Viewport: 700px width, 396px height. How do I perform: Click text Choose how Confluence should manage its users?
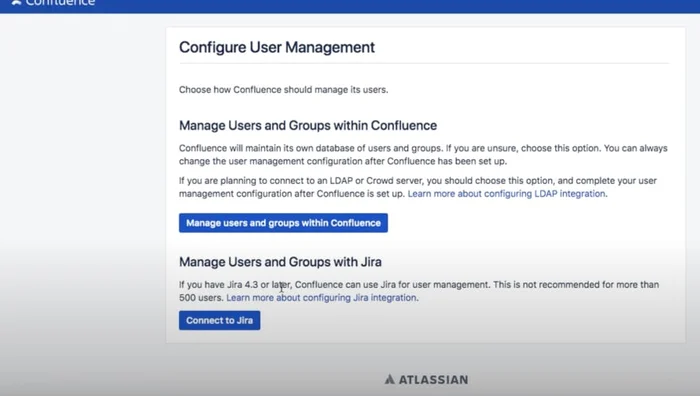tap(283, 90)
